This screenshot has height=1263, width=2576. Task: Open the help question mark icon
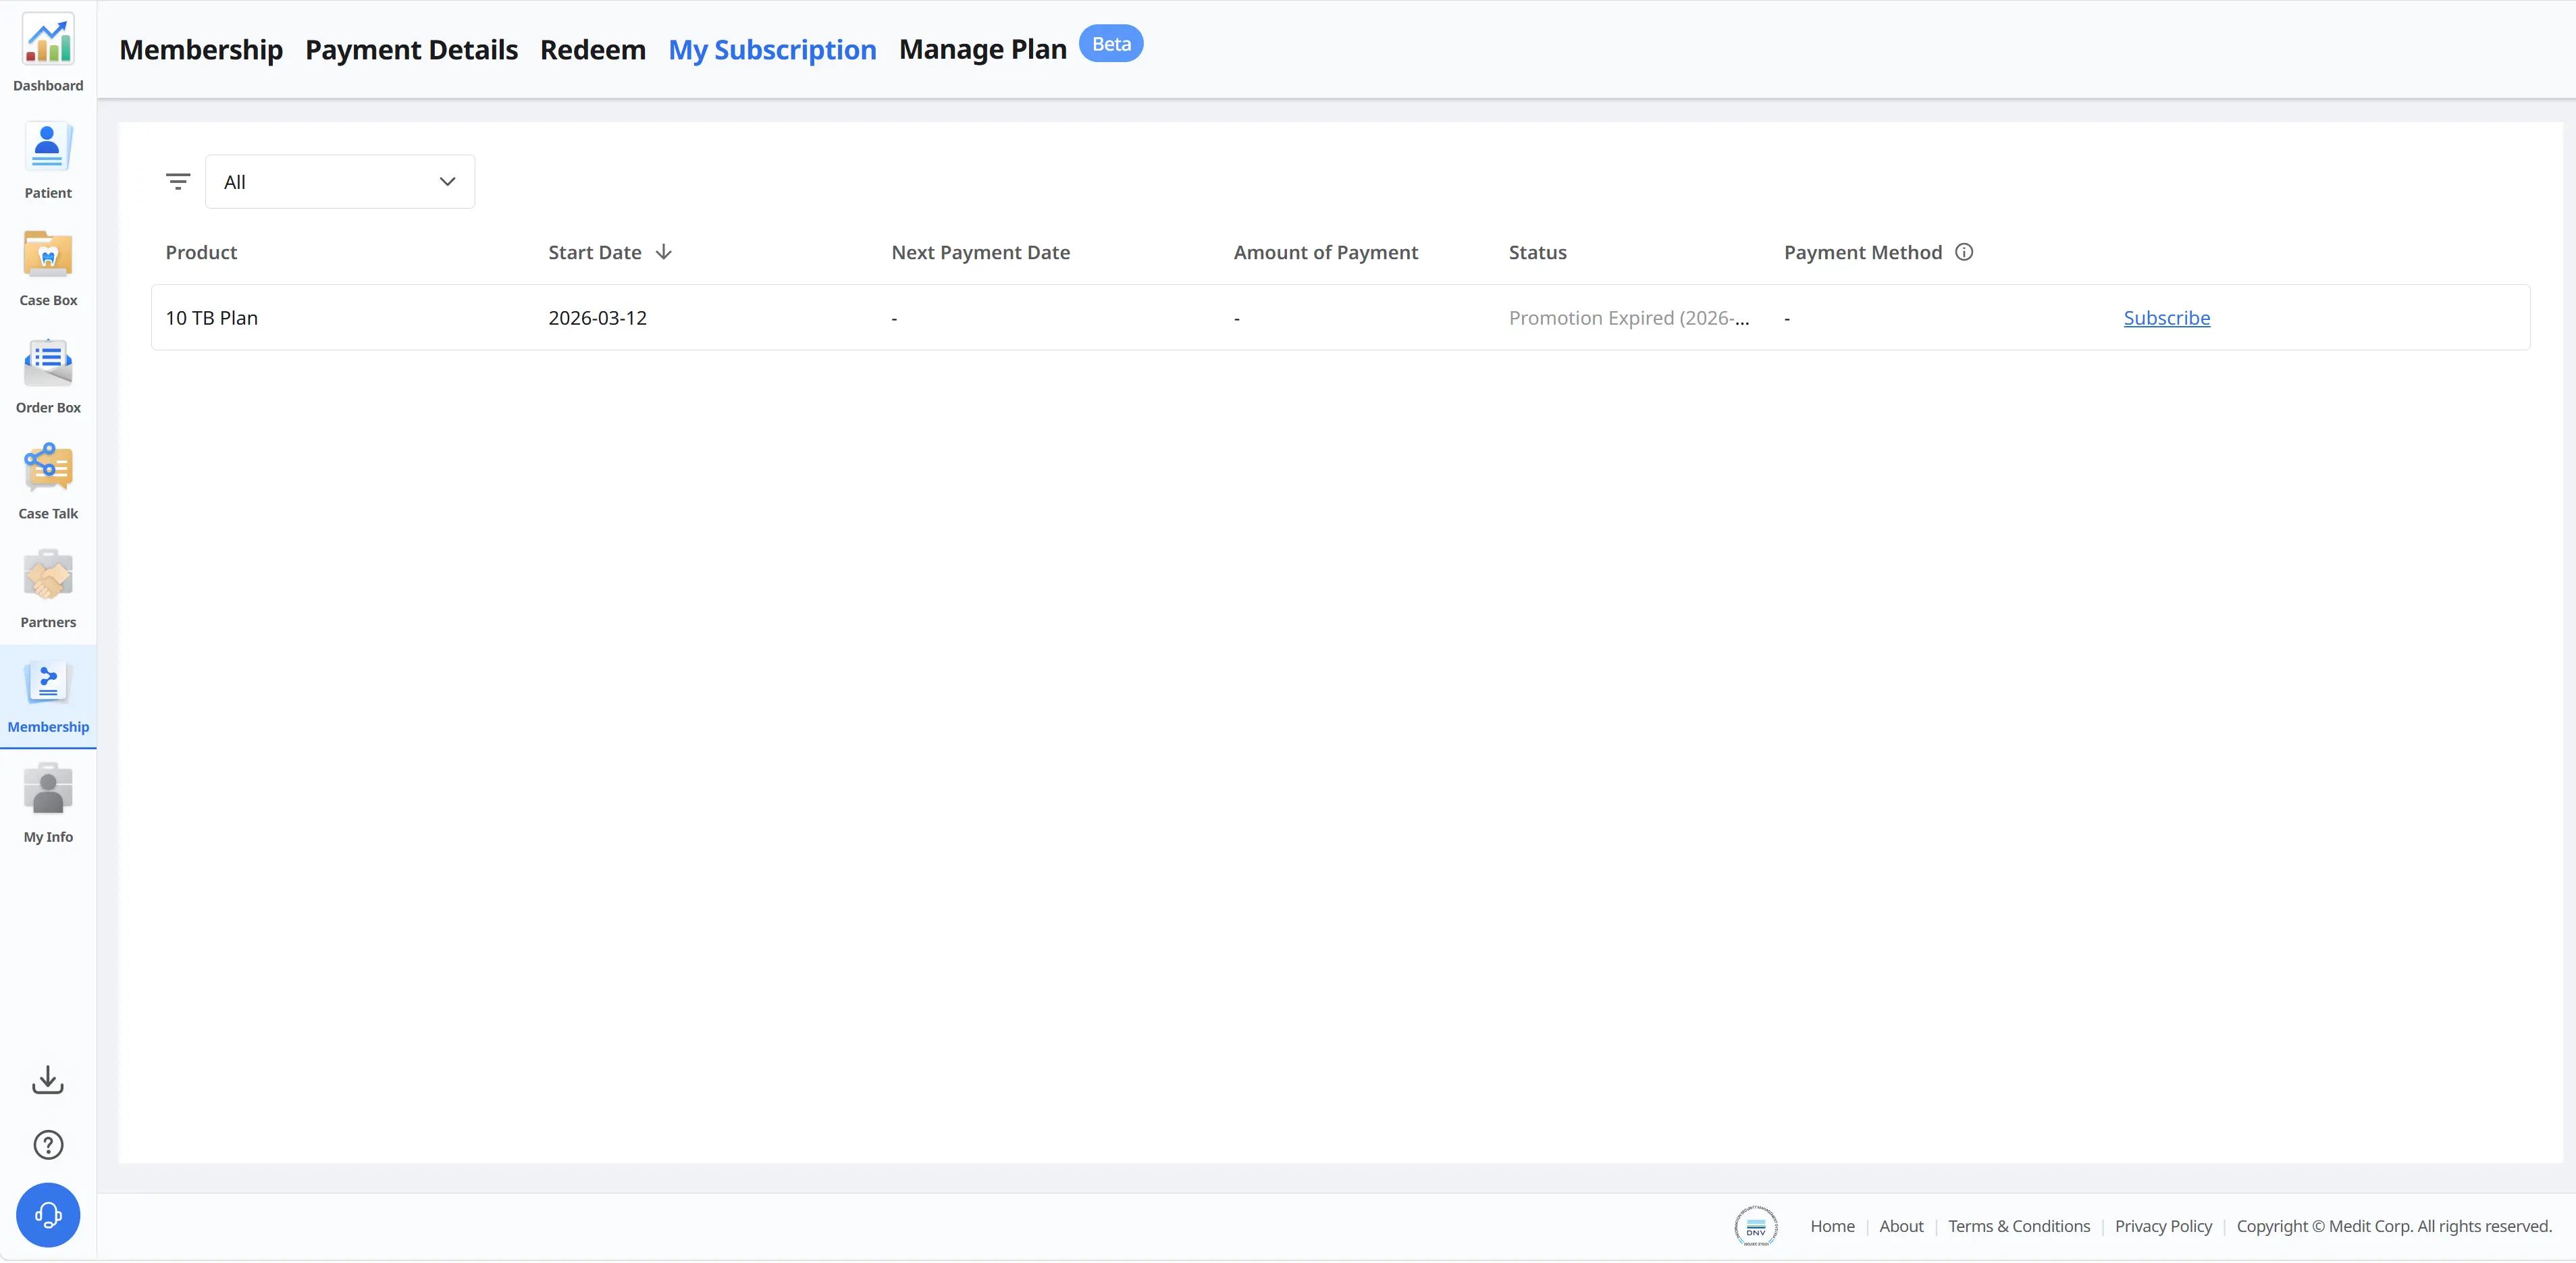click(48, 1145)
